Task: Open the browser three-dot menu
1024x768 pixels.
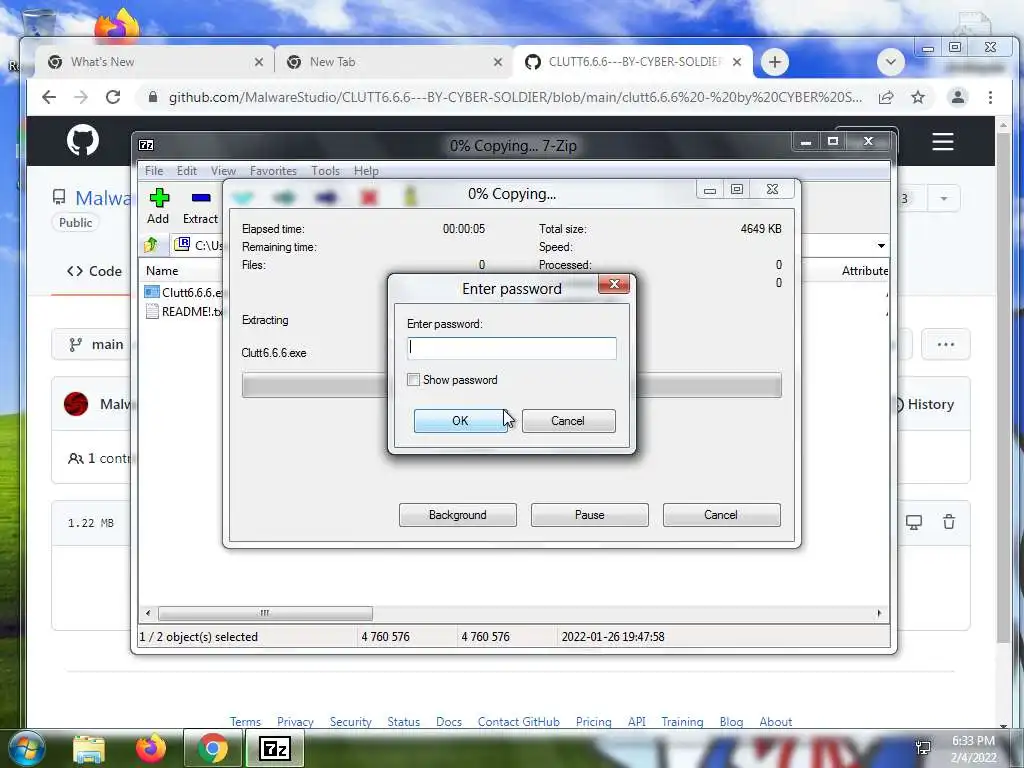Action: 990,97
